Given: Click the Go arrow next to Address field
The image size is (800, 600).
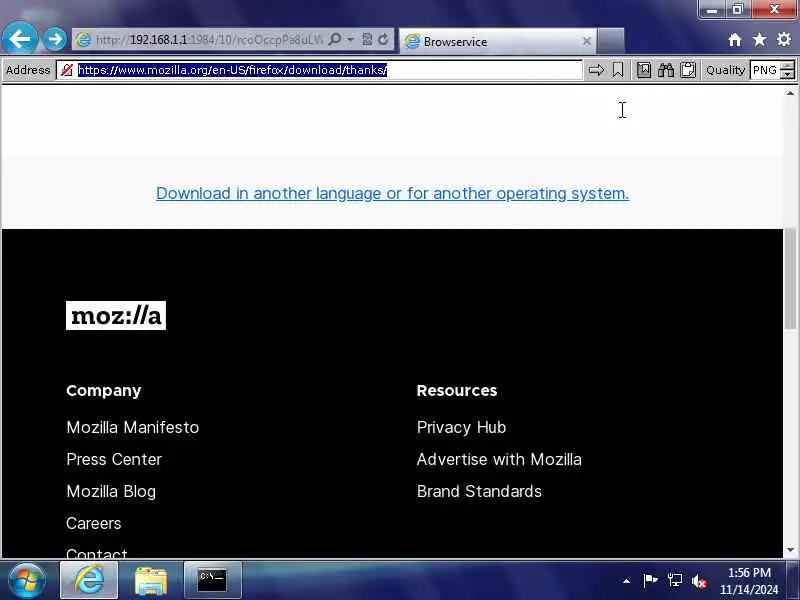Looking at the screenshot, I should click(x=596, y=70).
